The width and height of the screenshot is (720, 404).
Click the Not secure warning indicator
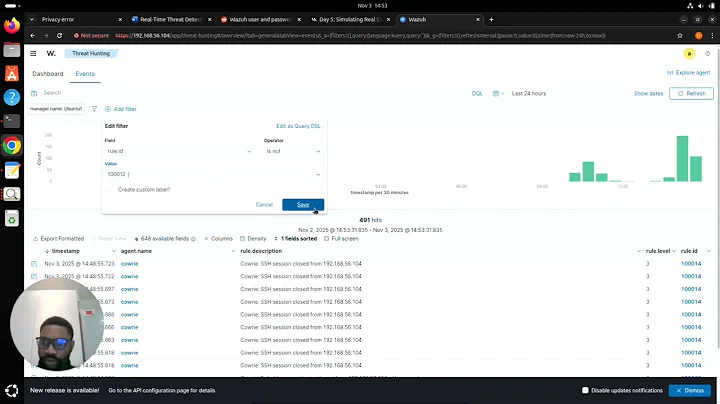click(91, 36)
